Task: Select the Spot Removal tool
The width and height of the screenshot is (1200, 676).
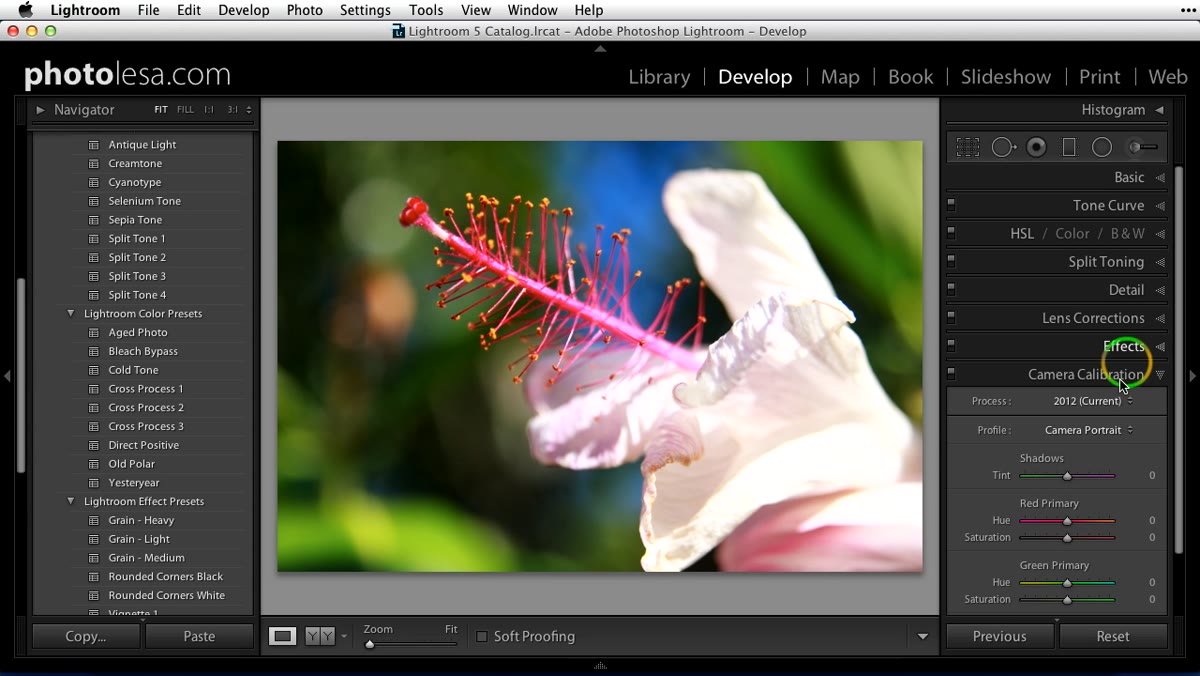Action: tap(1003, 147)
